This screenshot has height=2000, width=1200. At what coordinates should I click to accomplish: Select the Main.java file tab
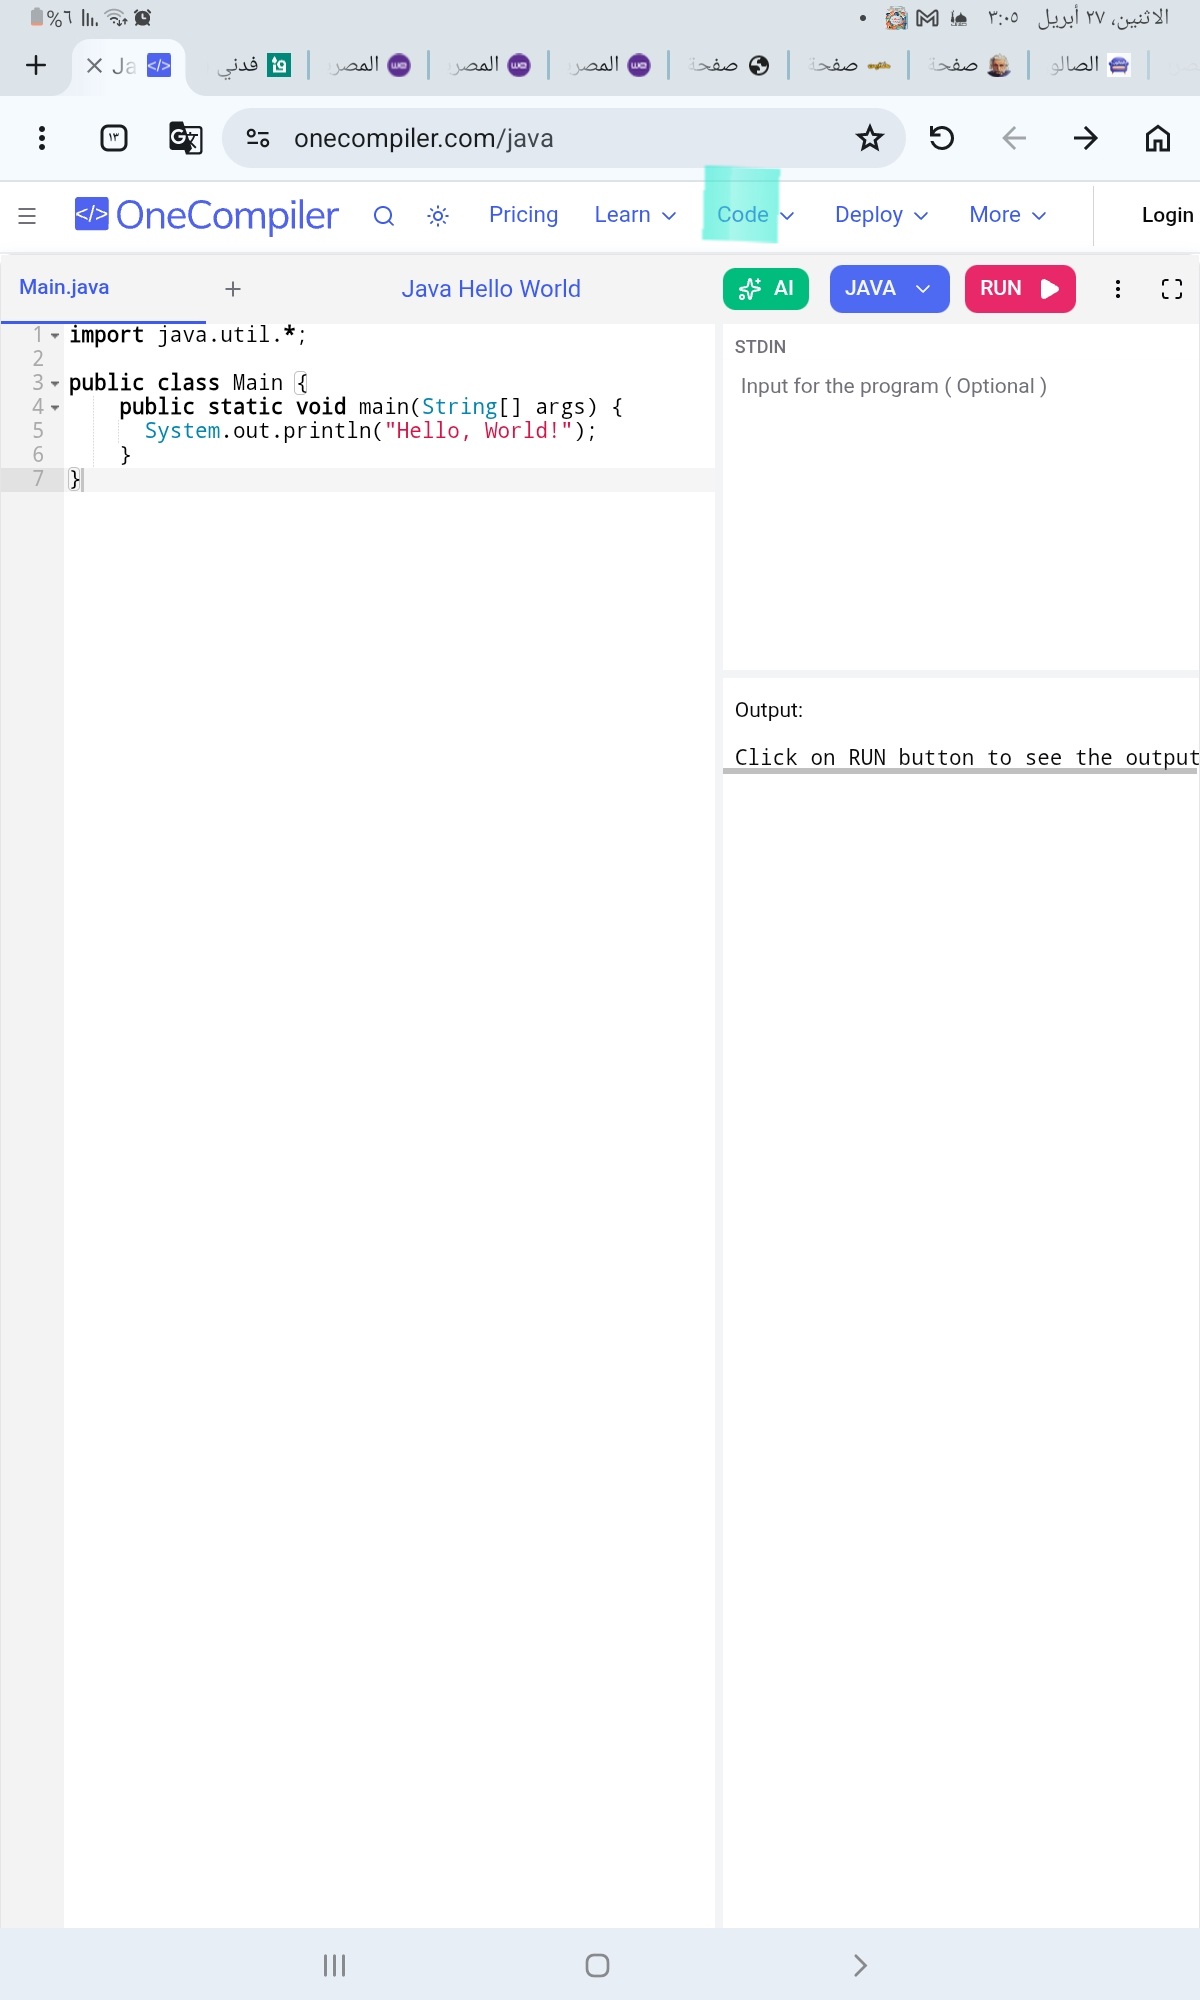pos(64,288)
